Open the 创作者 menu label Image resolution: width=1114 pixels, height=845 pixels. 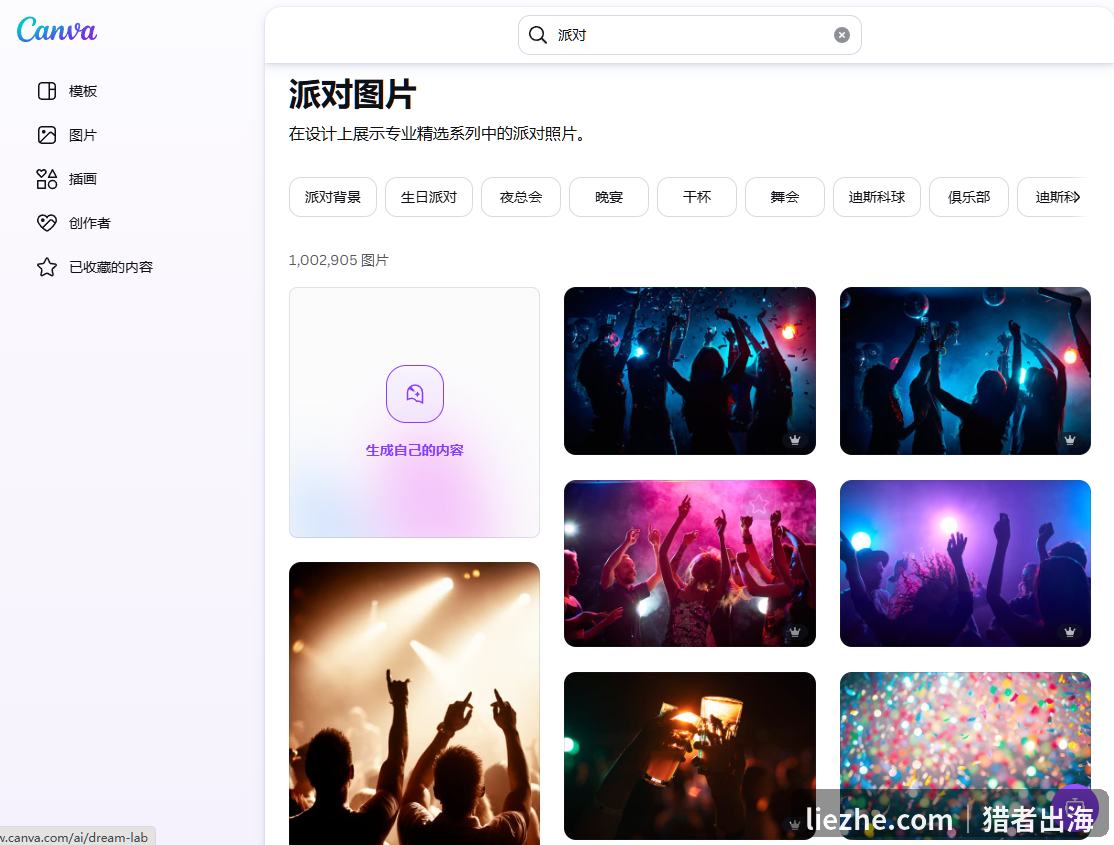90,223
